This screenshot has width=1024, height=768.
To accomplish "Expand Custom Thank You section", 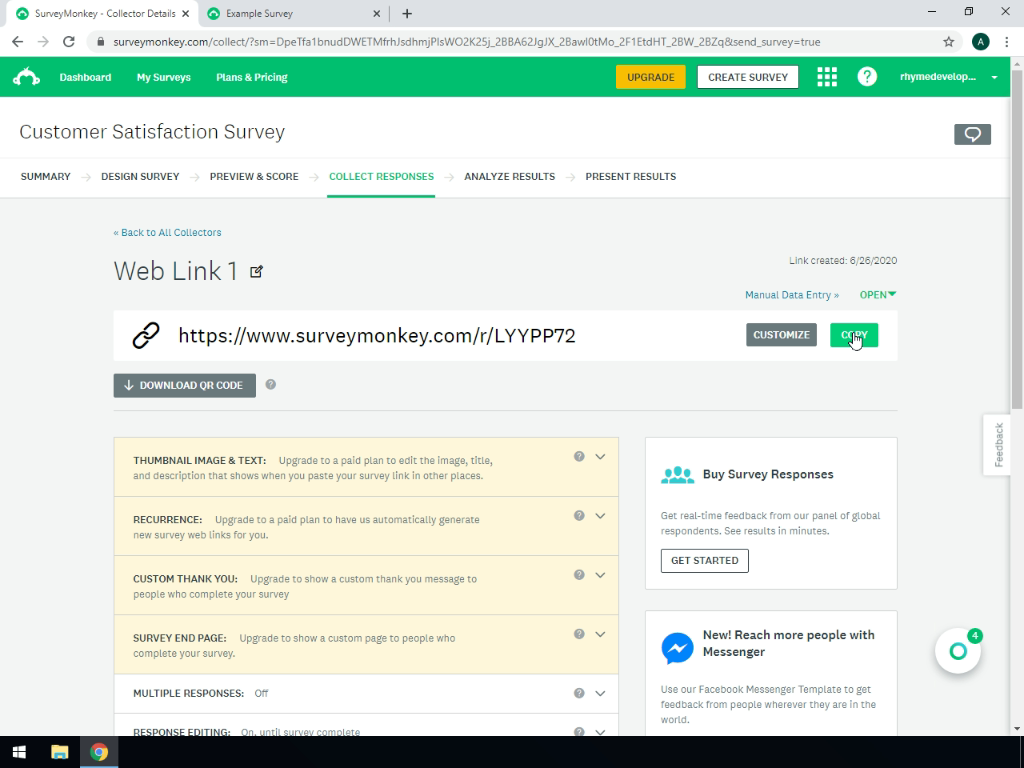I will (x=600, y=575).
